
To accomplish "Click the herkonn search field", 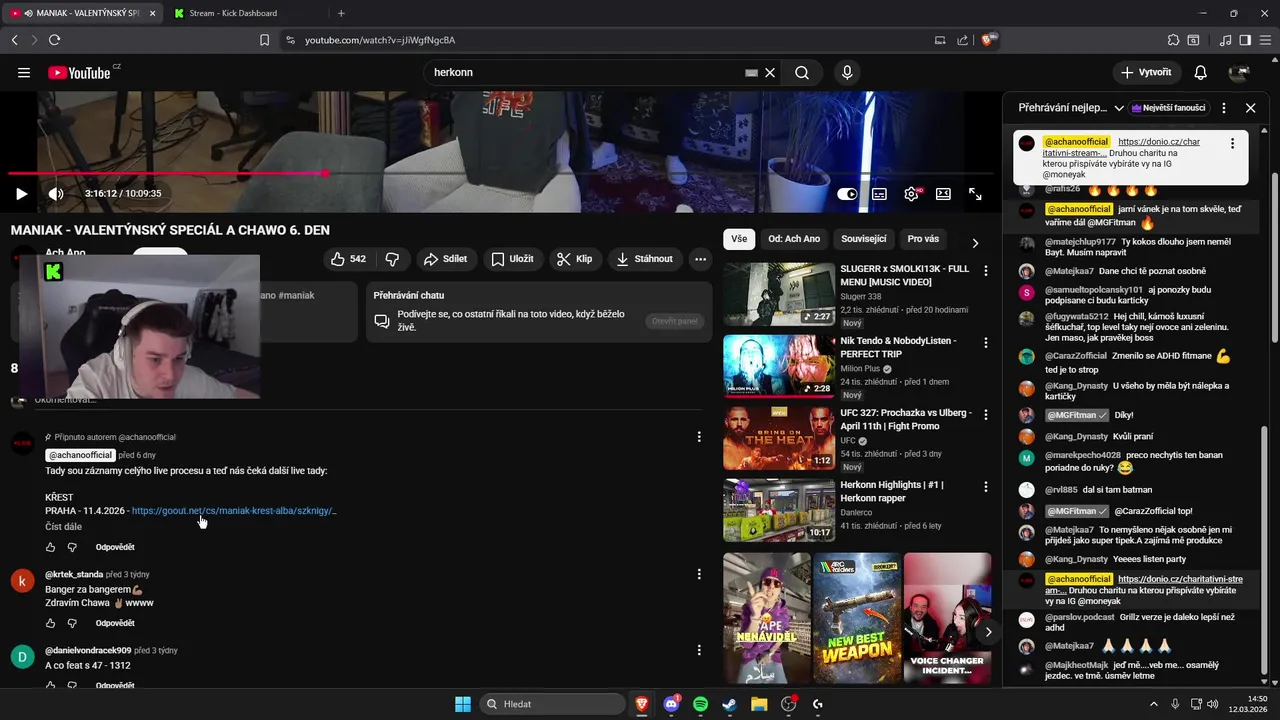I will (x=585, y=73).
